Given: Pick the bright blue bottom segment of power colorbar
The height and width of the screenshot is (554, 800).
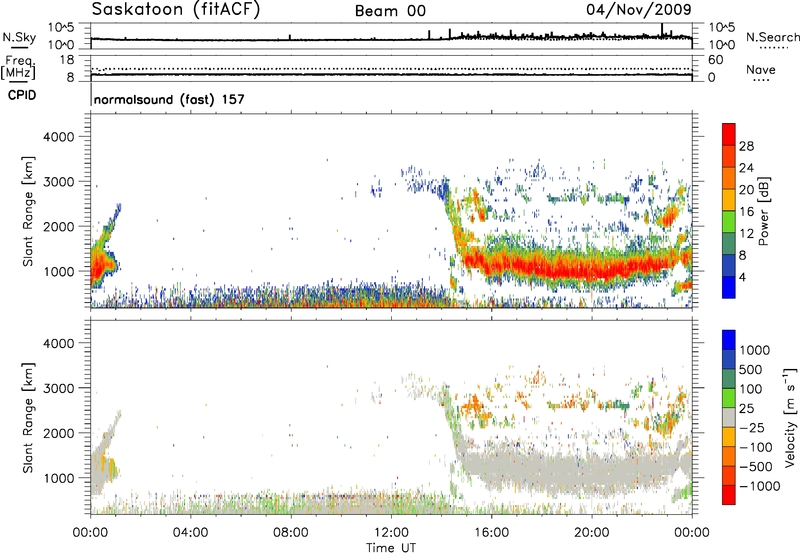Looking at the screenshot, I should pyautogui.click(x=729, y=287).
